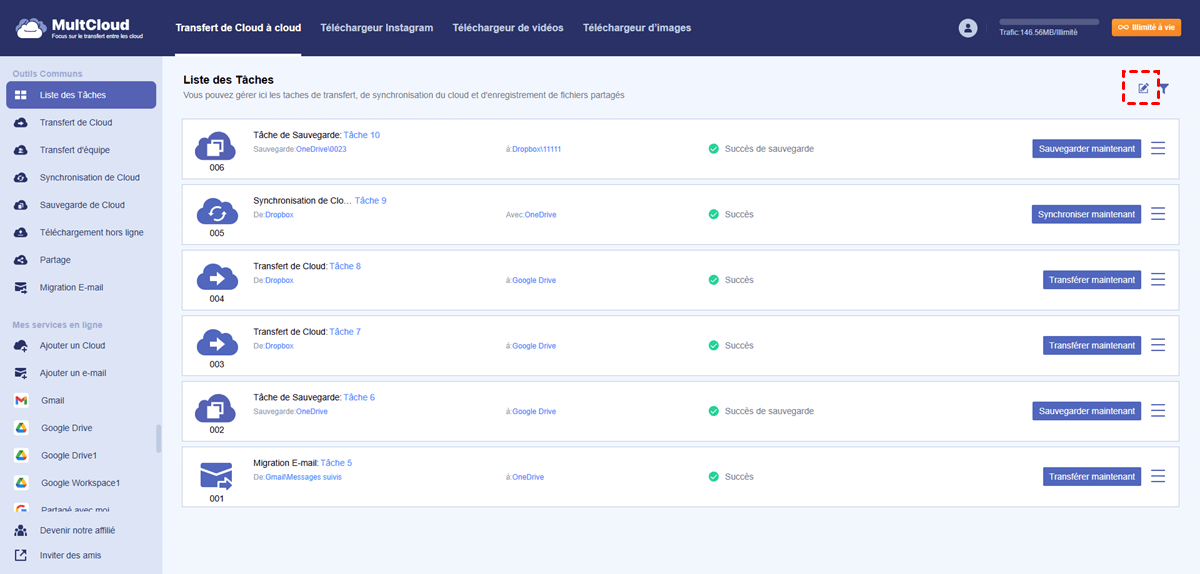Click the Trafic:146.56MB/Illimité text
Image resolution: width=1200 pixels, height=574 pixels.
point(1038,33)
